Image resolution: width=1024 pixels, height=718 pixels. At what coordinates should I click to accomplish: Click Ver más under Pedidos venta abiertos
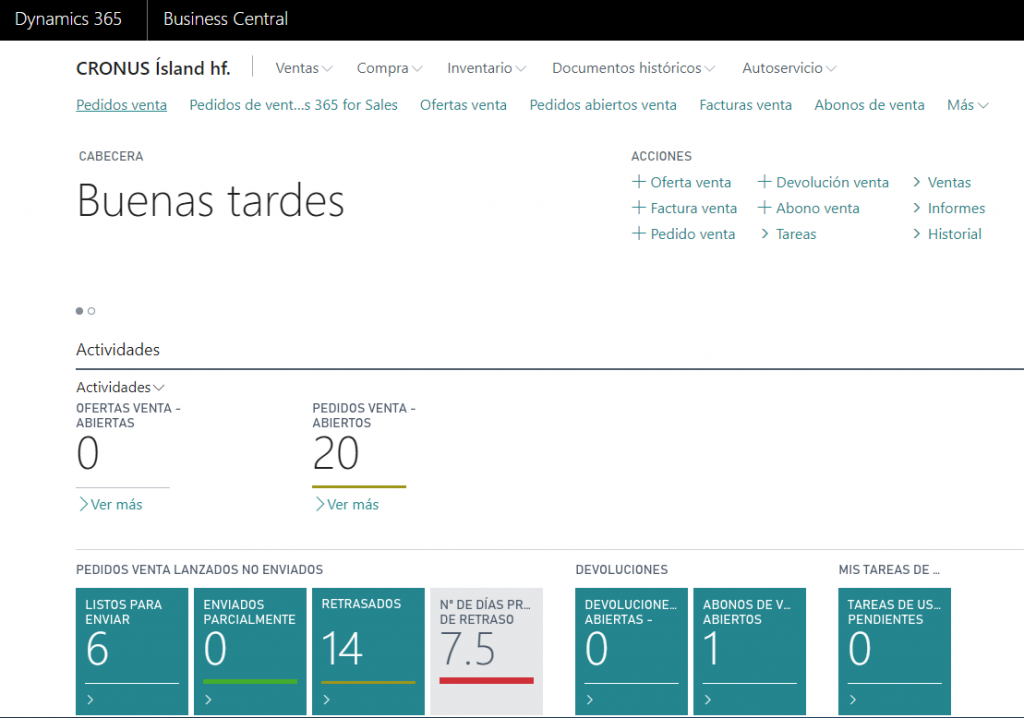(x=346, y=505)
